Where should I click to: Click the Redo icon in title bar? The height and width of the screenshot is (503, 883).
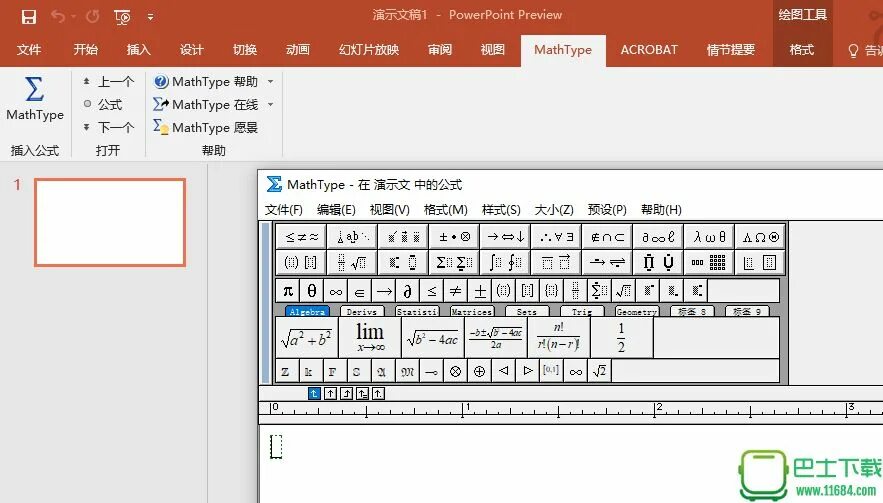click(x=92, y=16)
